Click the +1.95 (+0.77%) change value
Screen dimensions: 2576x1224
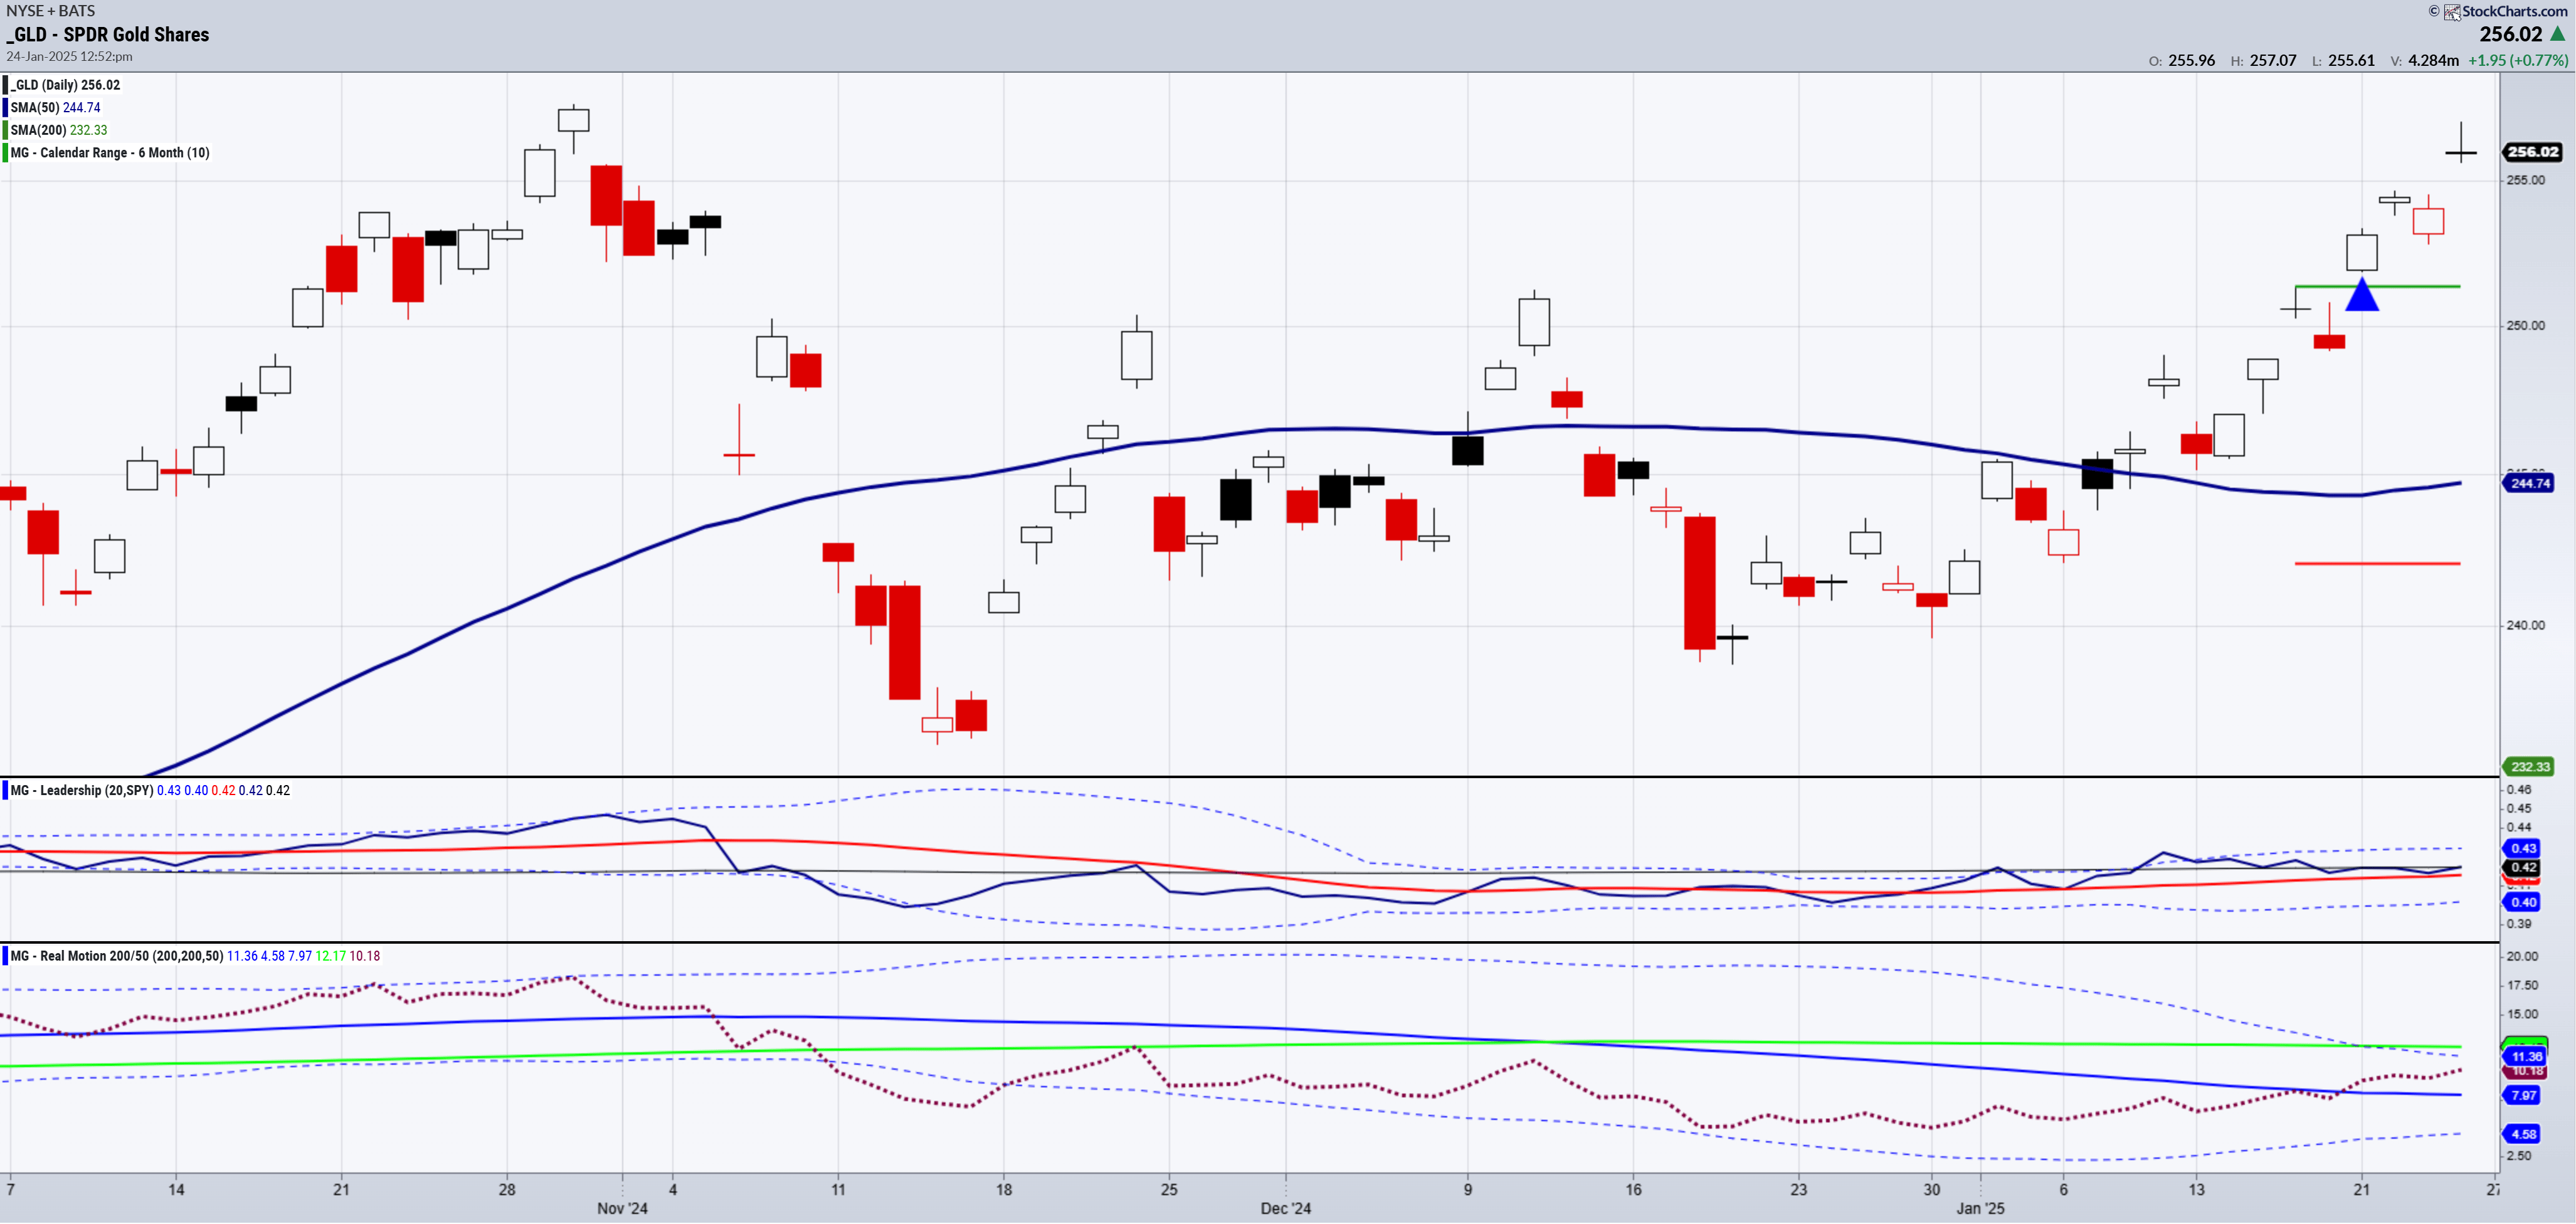2517,60
